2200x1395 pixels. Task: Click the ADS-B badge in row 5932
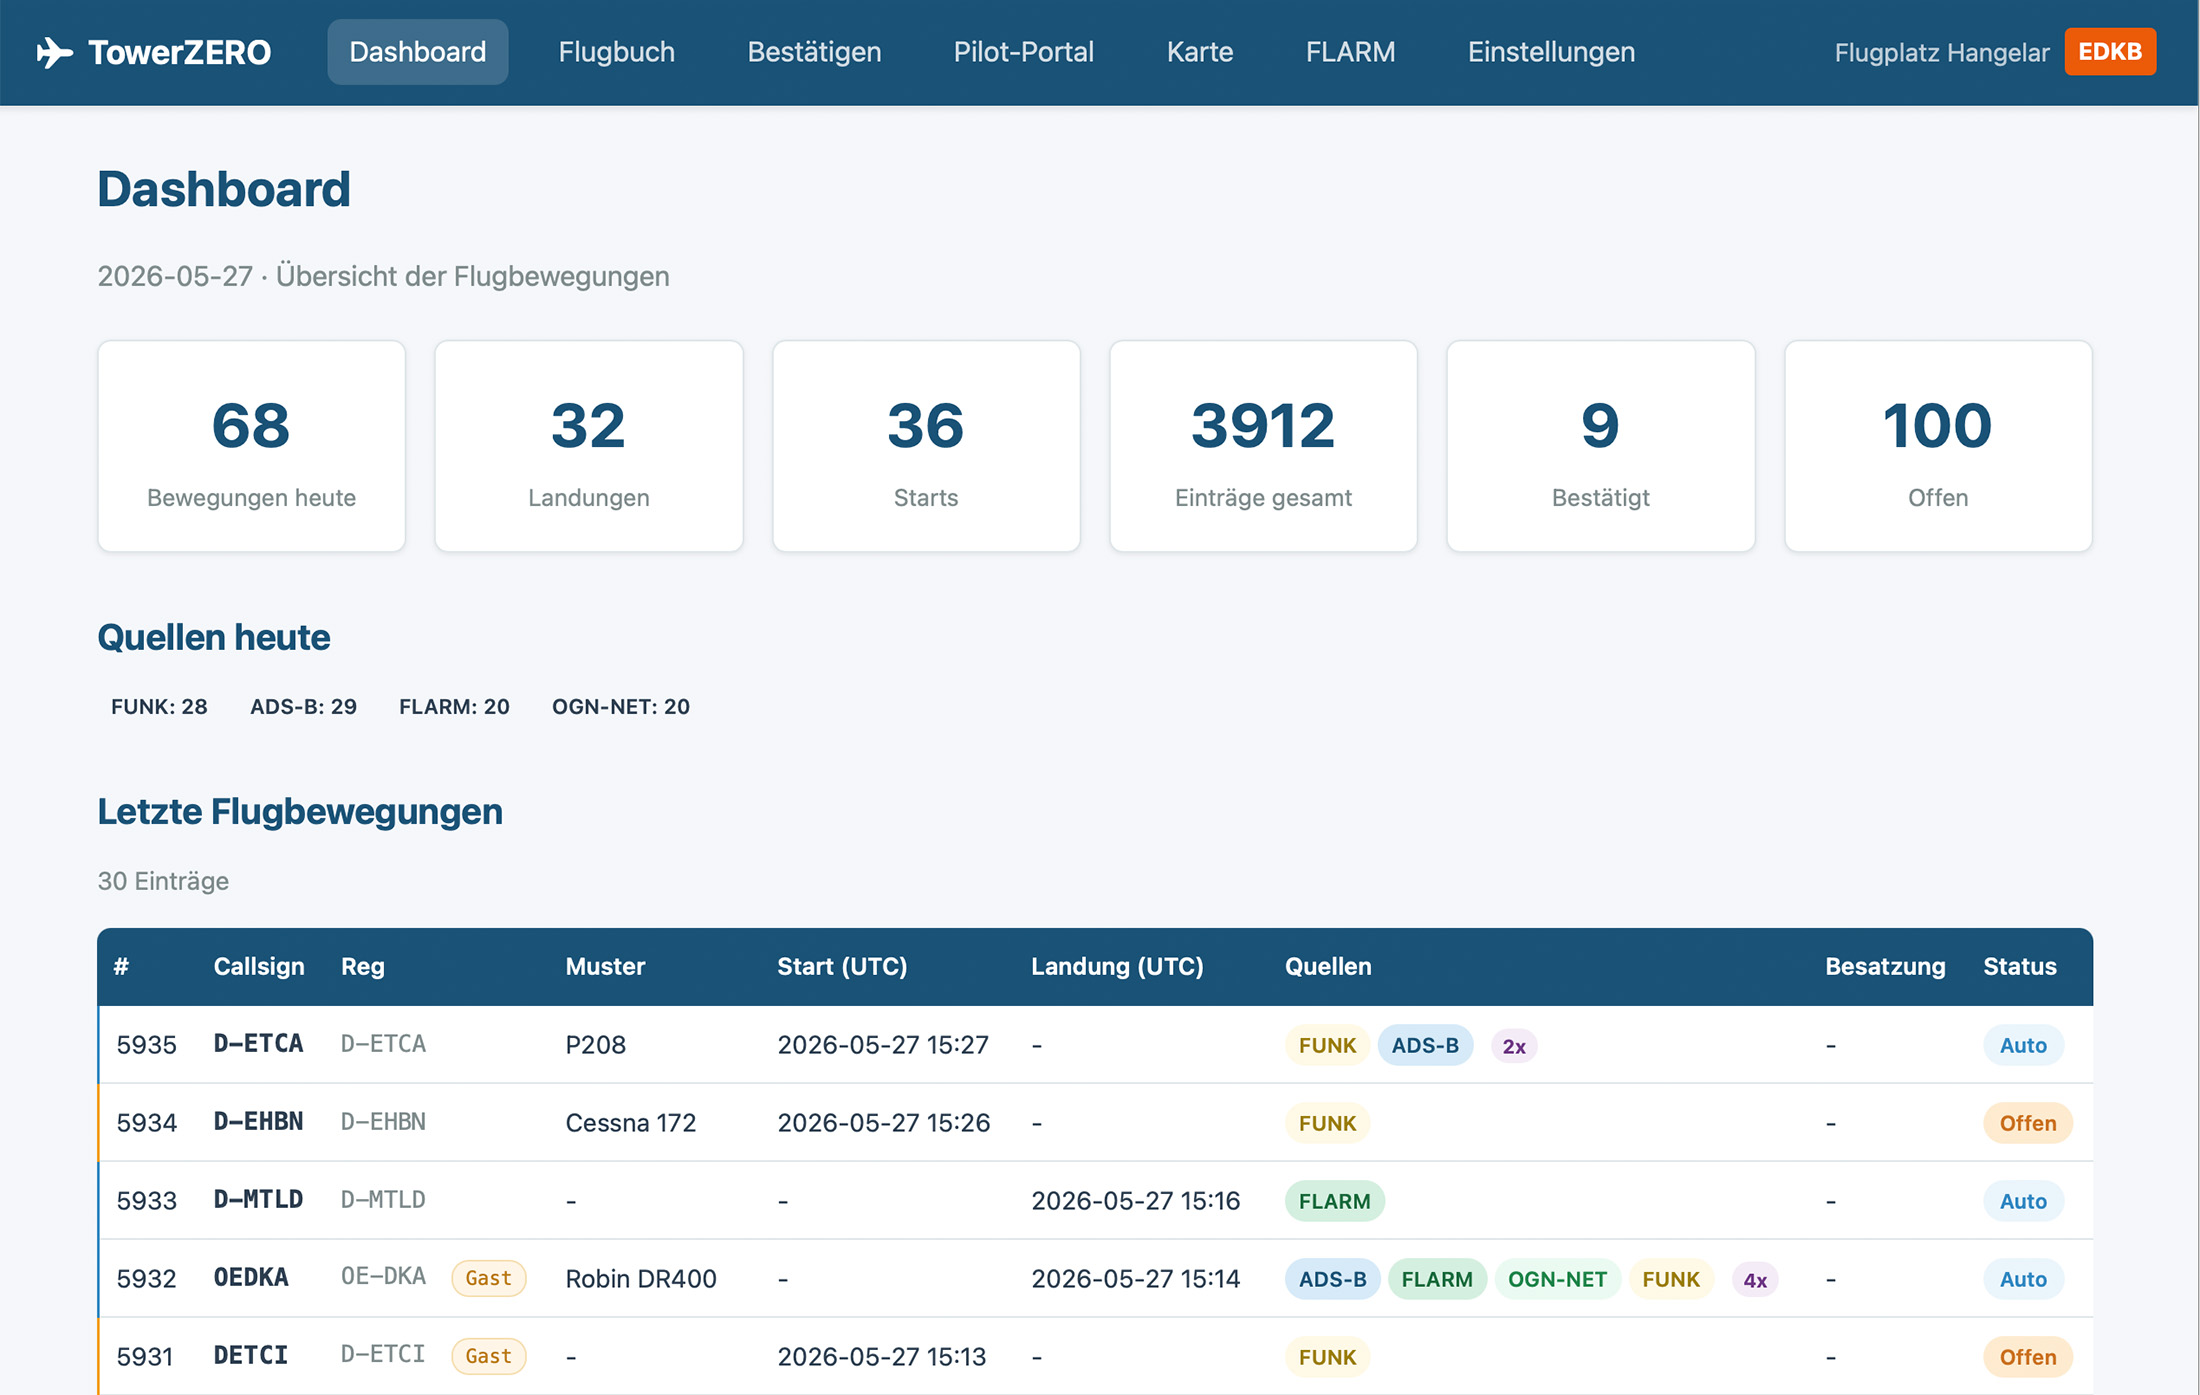pyautogui.click(x=1332, y=1279)
